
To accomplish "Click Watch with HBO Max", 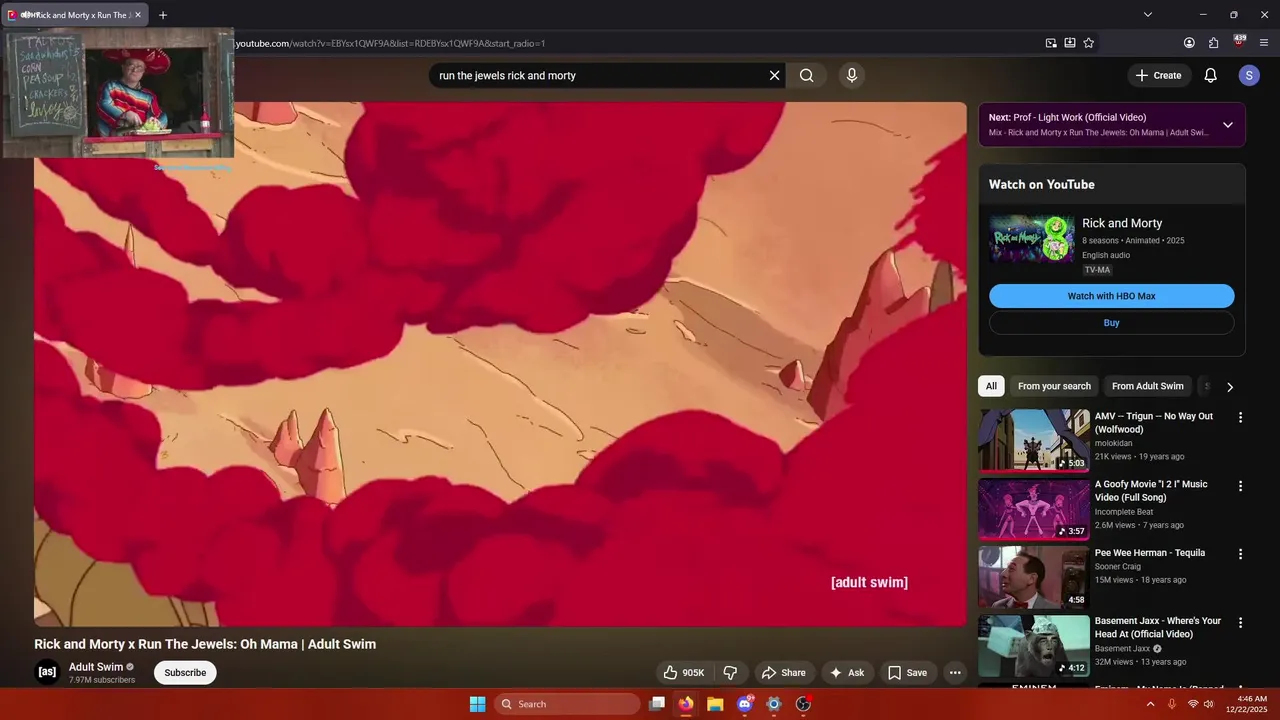I will click(x=1111, y=296).
